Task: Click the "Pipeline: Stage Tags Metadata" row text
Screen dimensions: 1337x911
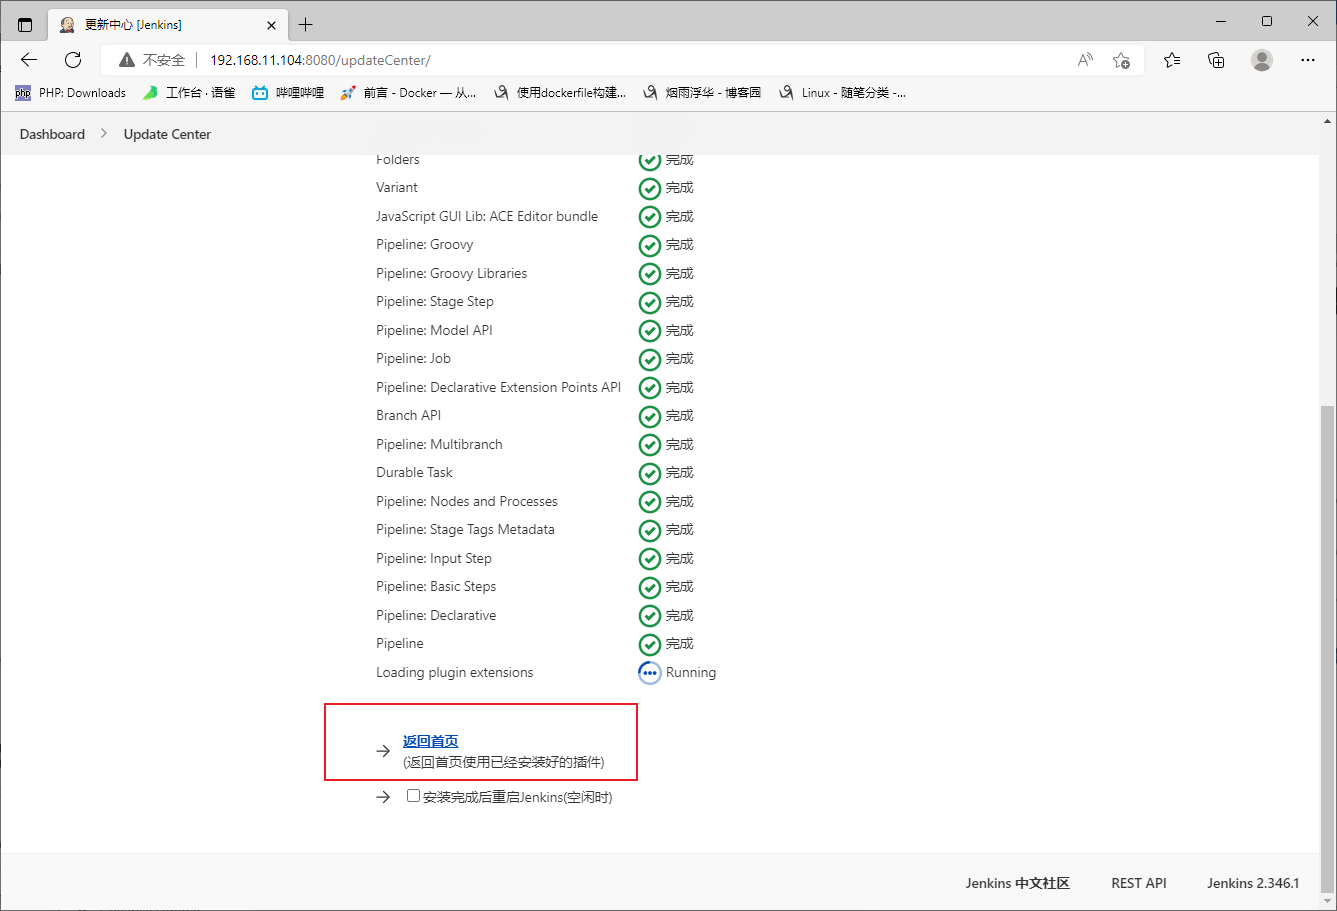Action: [x=465, y=529]
